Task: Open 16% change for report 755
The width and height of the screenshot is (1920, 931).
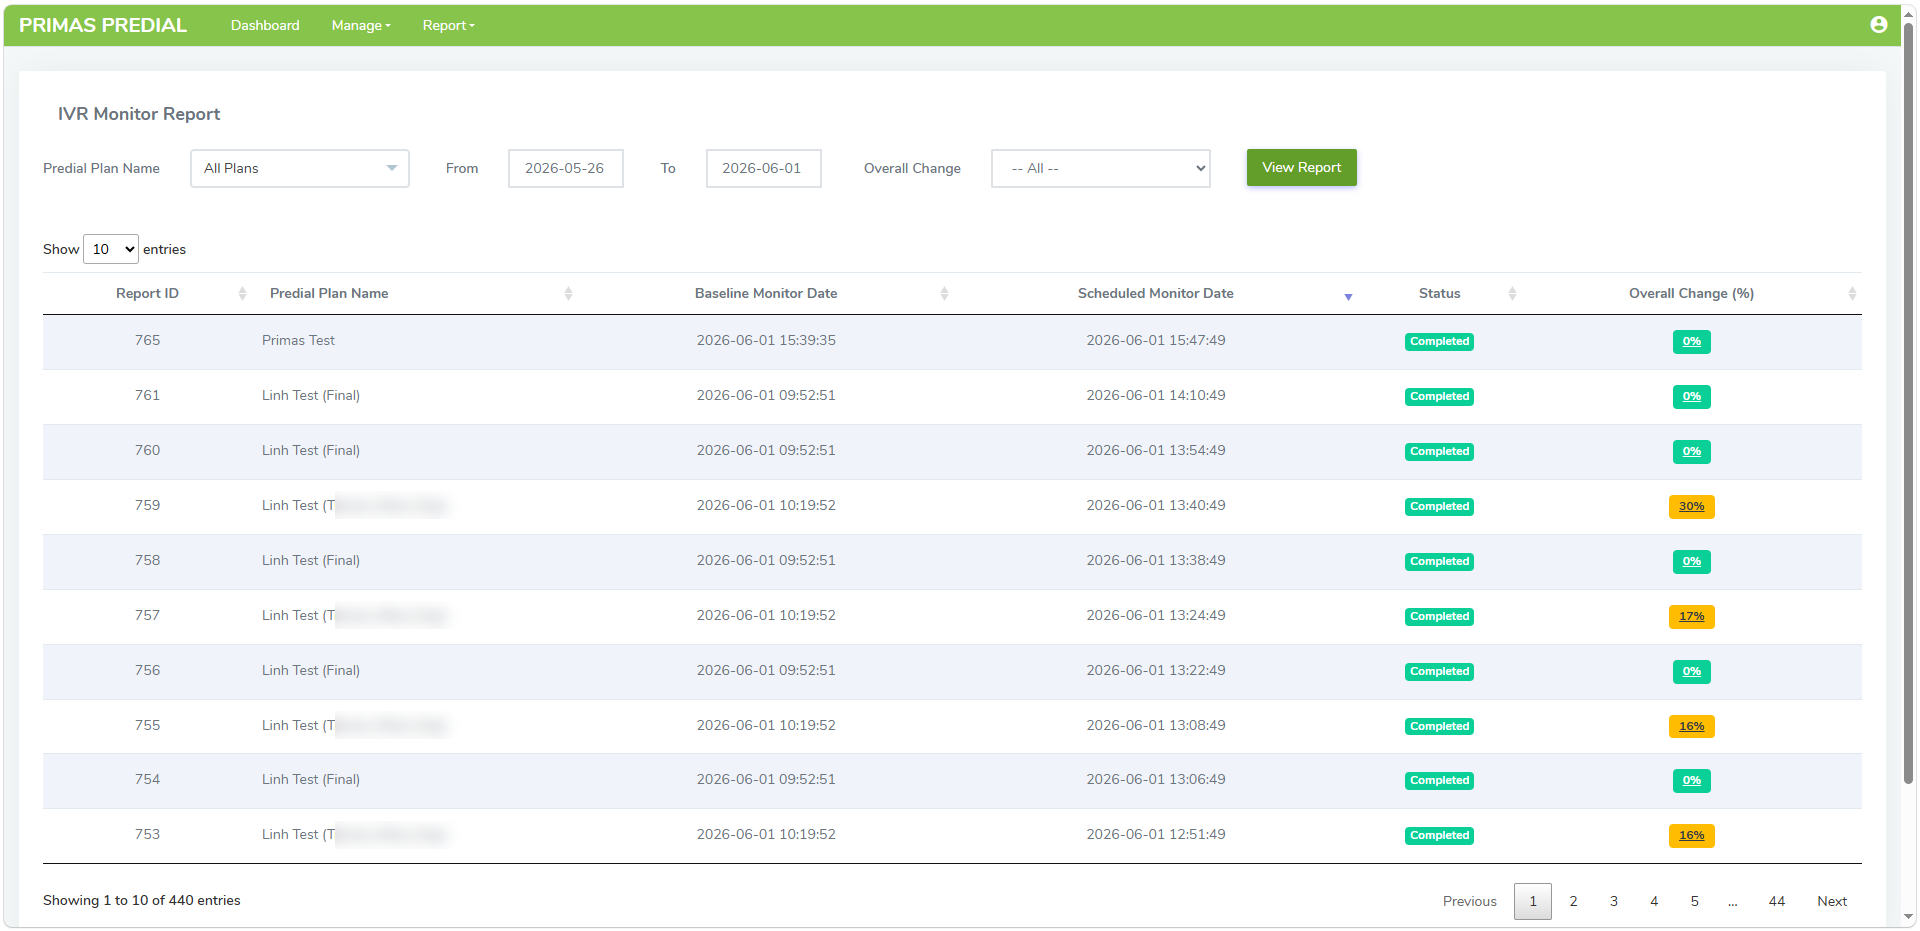Action: (x=1691, y=727)
